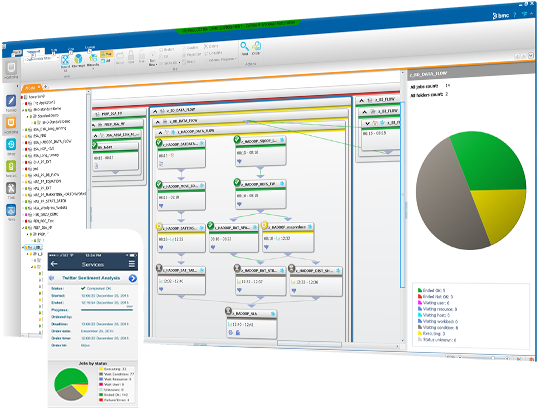Viewport: 537px width, 408px height.
Task: Select the root row of the tree
Action: pyautogui.click(x=36, y=97)
